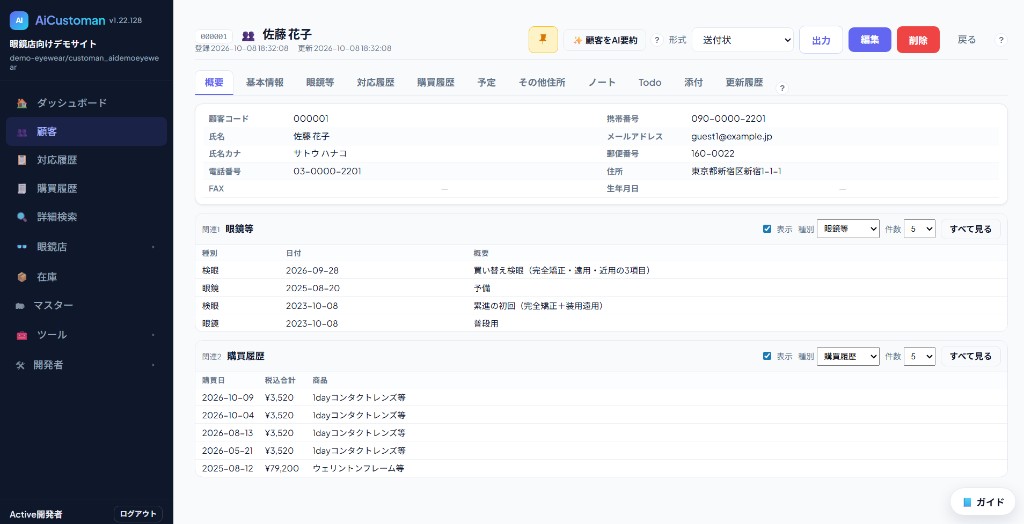The height and width of the screenshot is (524, 1024).
Task: Open 件数 dropdown in 眼鏡等 section
Action: (920, 229)
